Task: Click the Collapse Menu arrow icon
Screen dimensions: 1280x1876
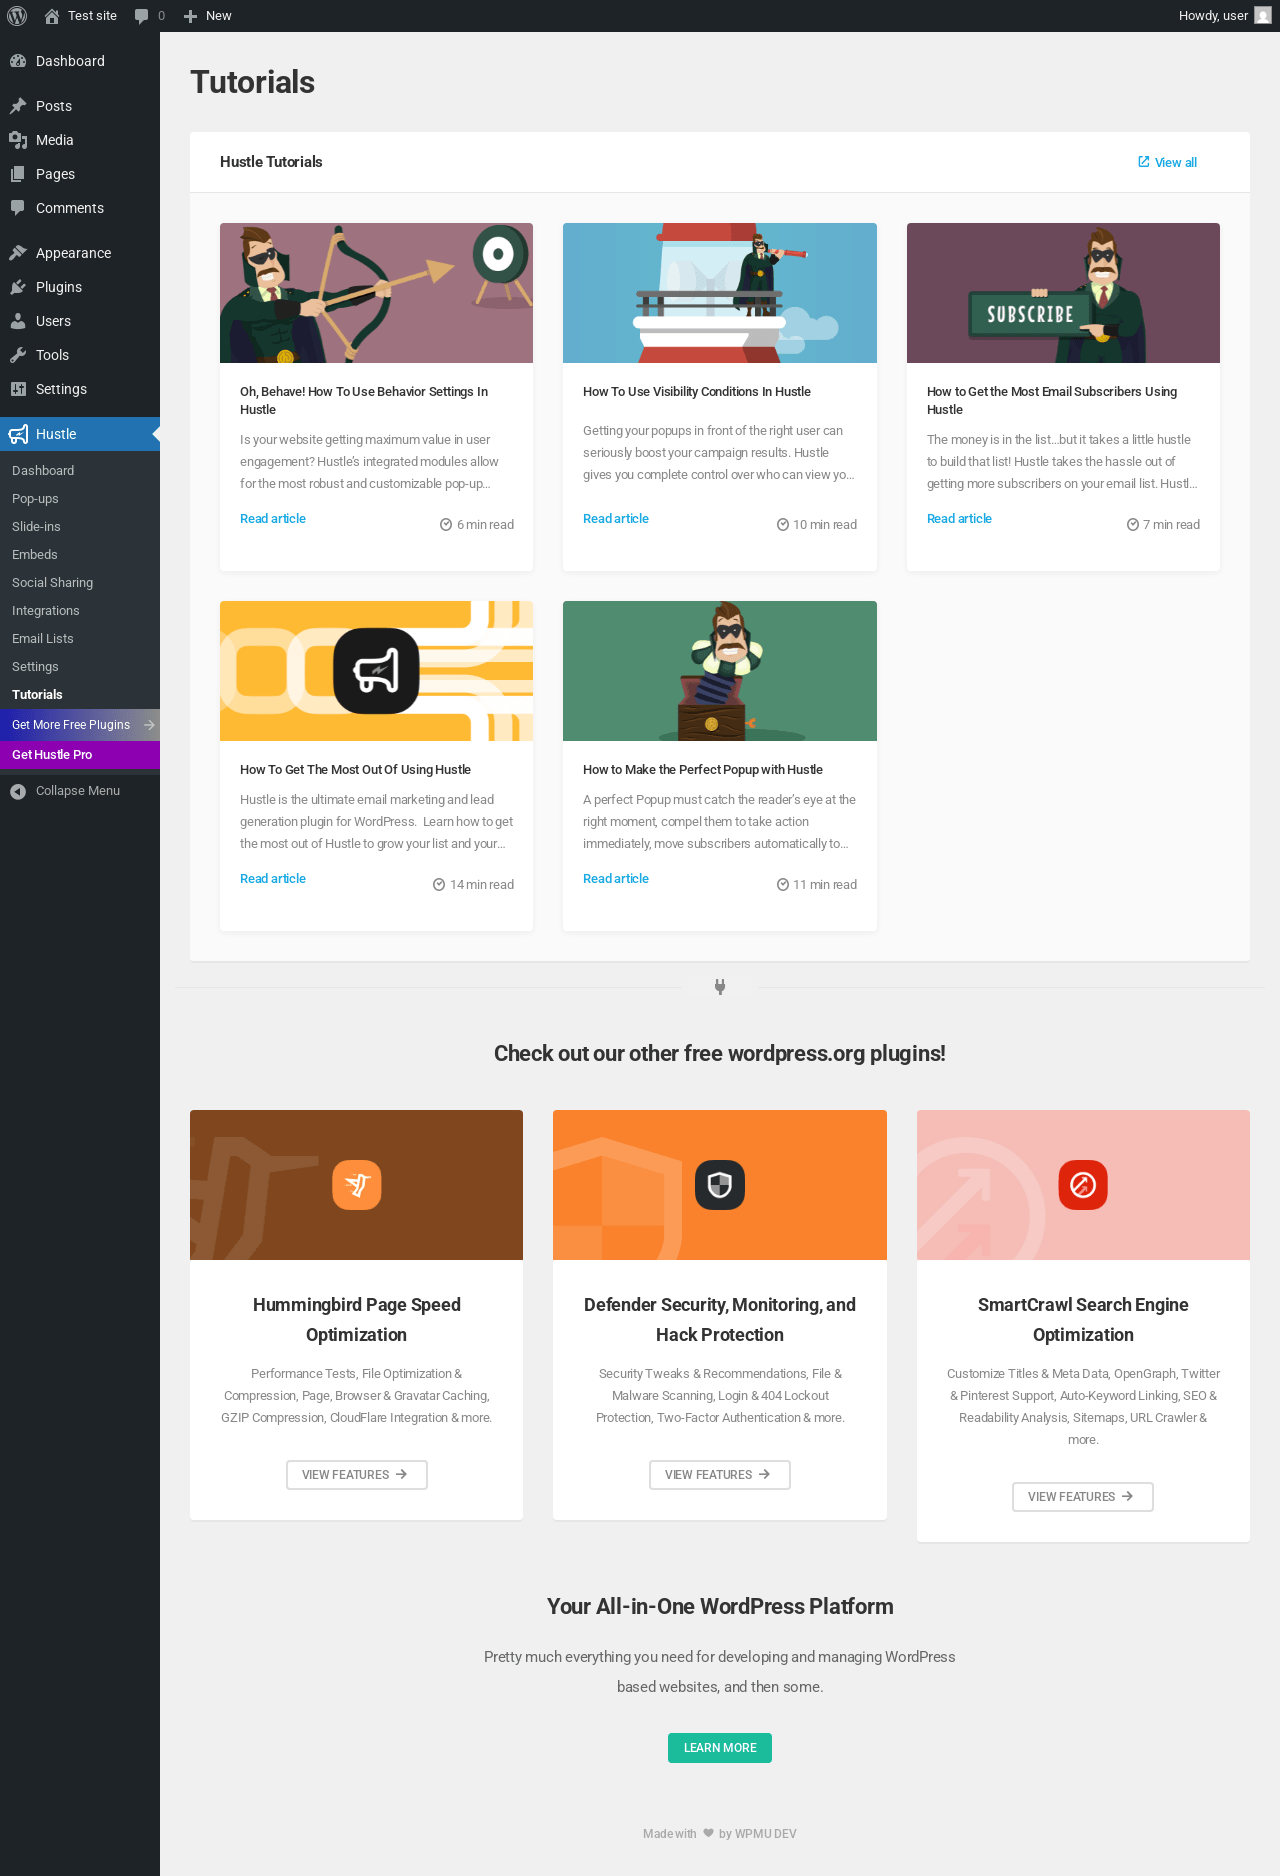Action: pyautogui.click(x=18, y=791)
